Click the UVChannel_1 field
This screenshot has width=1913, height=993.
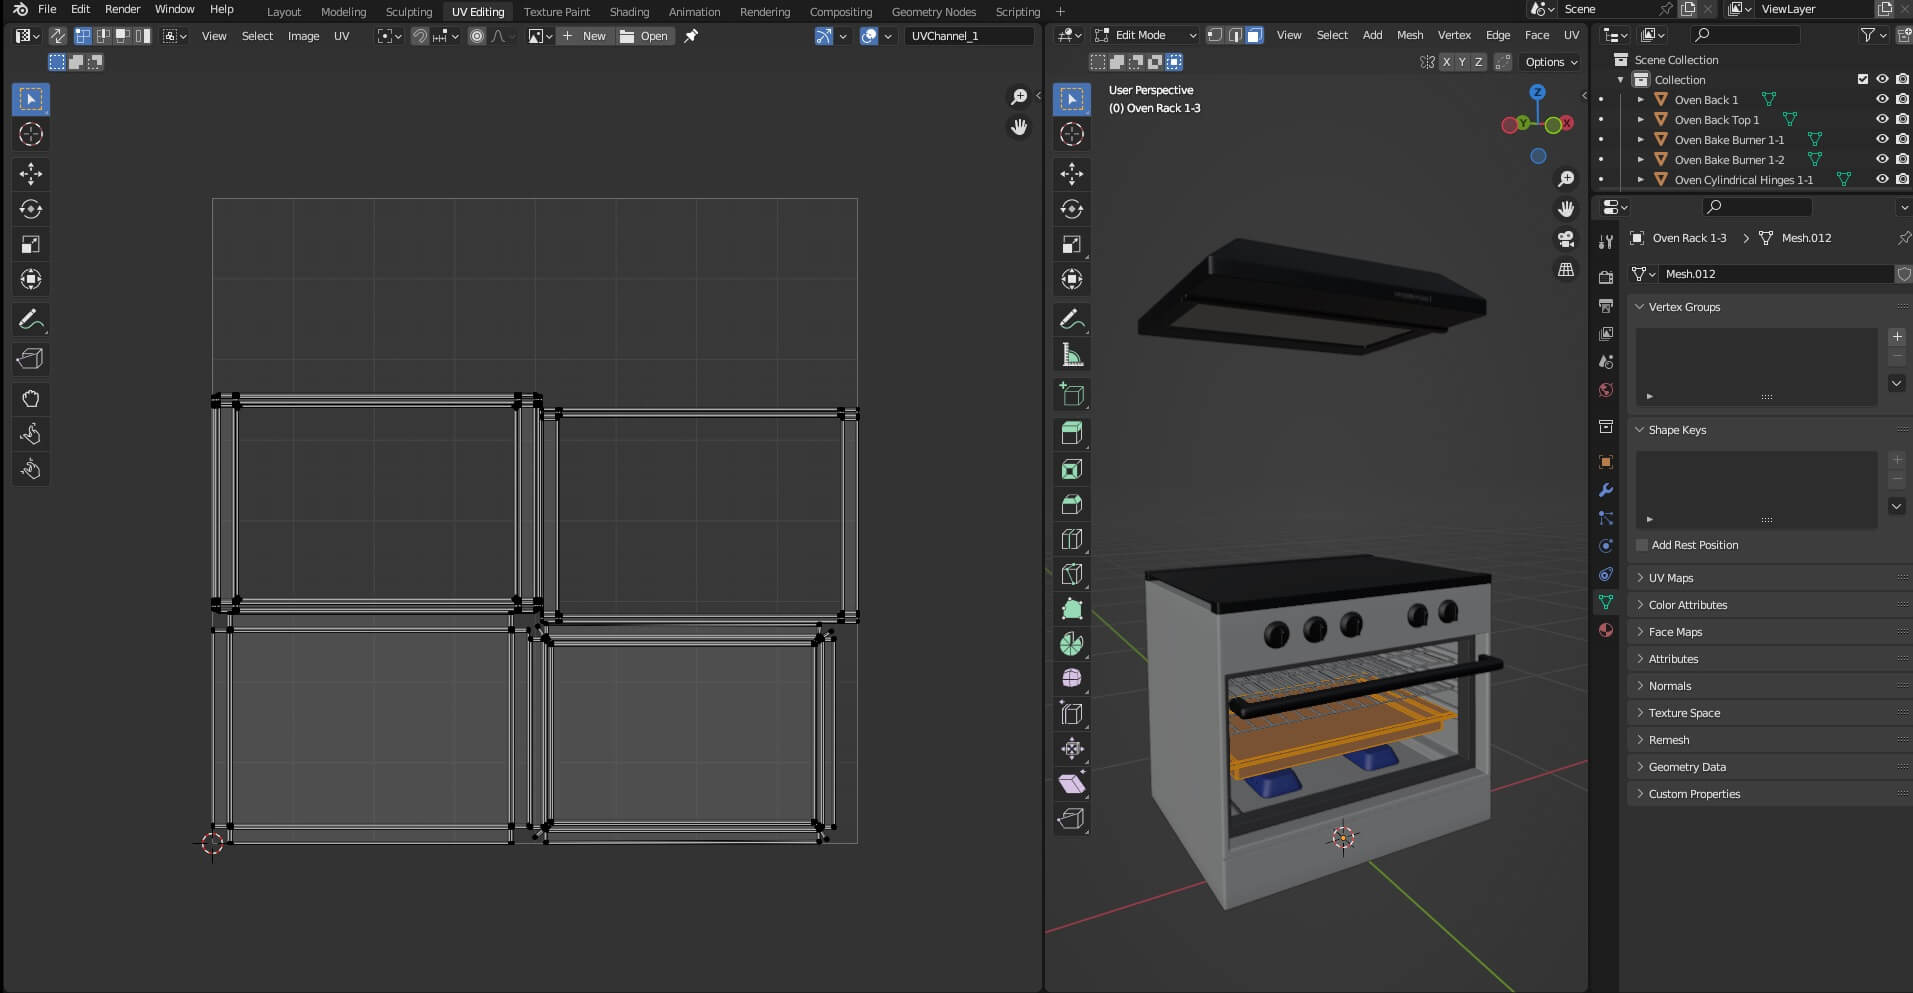[x=968, y=36]
